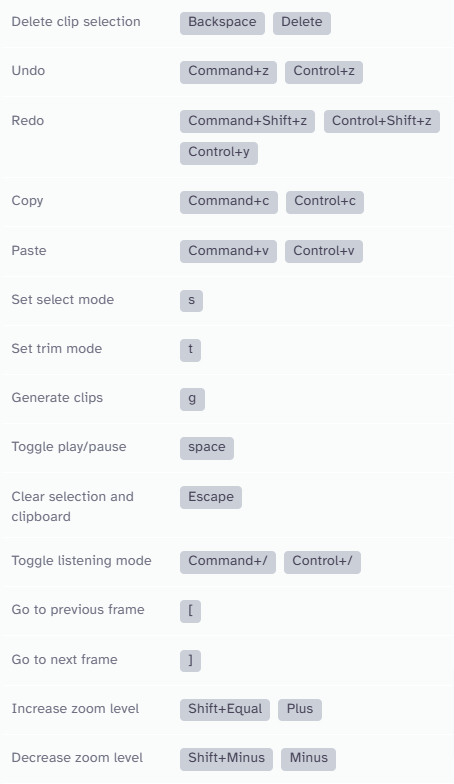Click the 'g' generate clips key

pyautogui.click(x=192, y=398)
